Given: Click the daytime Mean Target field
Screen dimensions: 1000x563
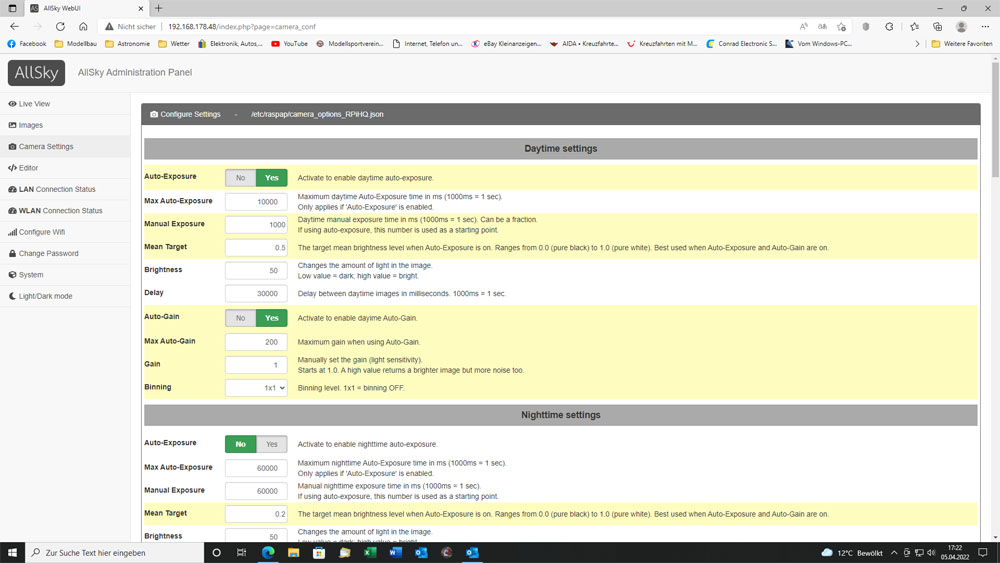Looking at the screenshot, I should pos(256,247).
